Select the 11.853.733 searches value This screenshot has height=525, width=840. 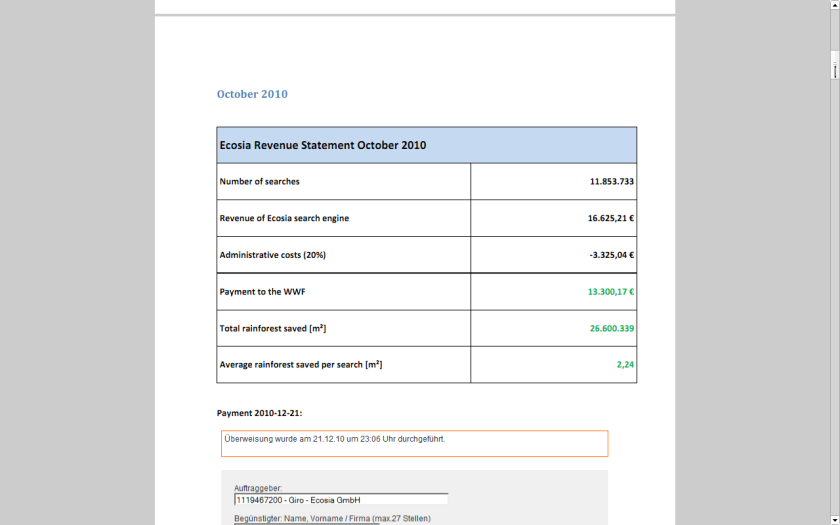coord(611,182)
